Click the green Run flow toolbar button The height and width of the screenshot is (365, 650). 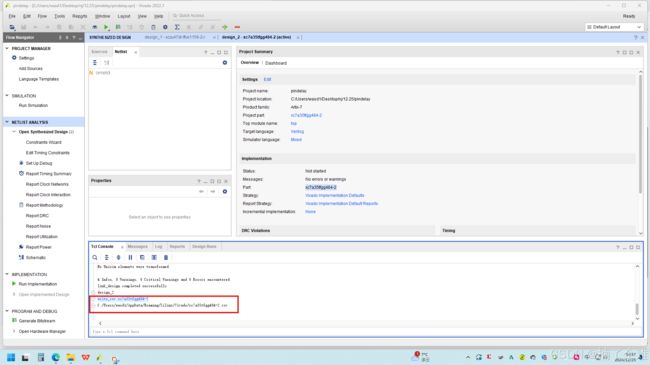106,27
